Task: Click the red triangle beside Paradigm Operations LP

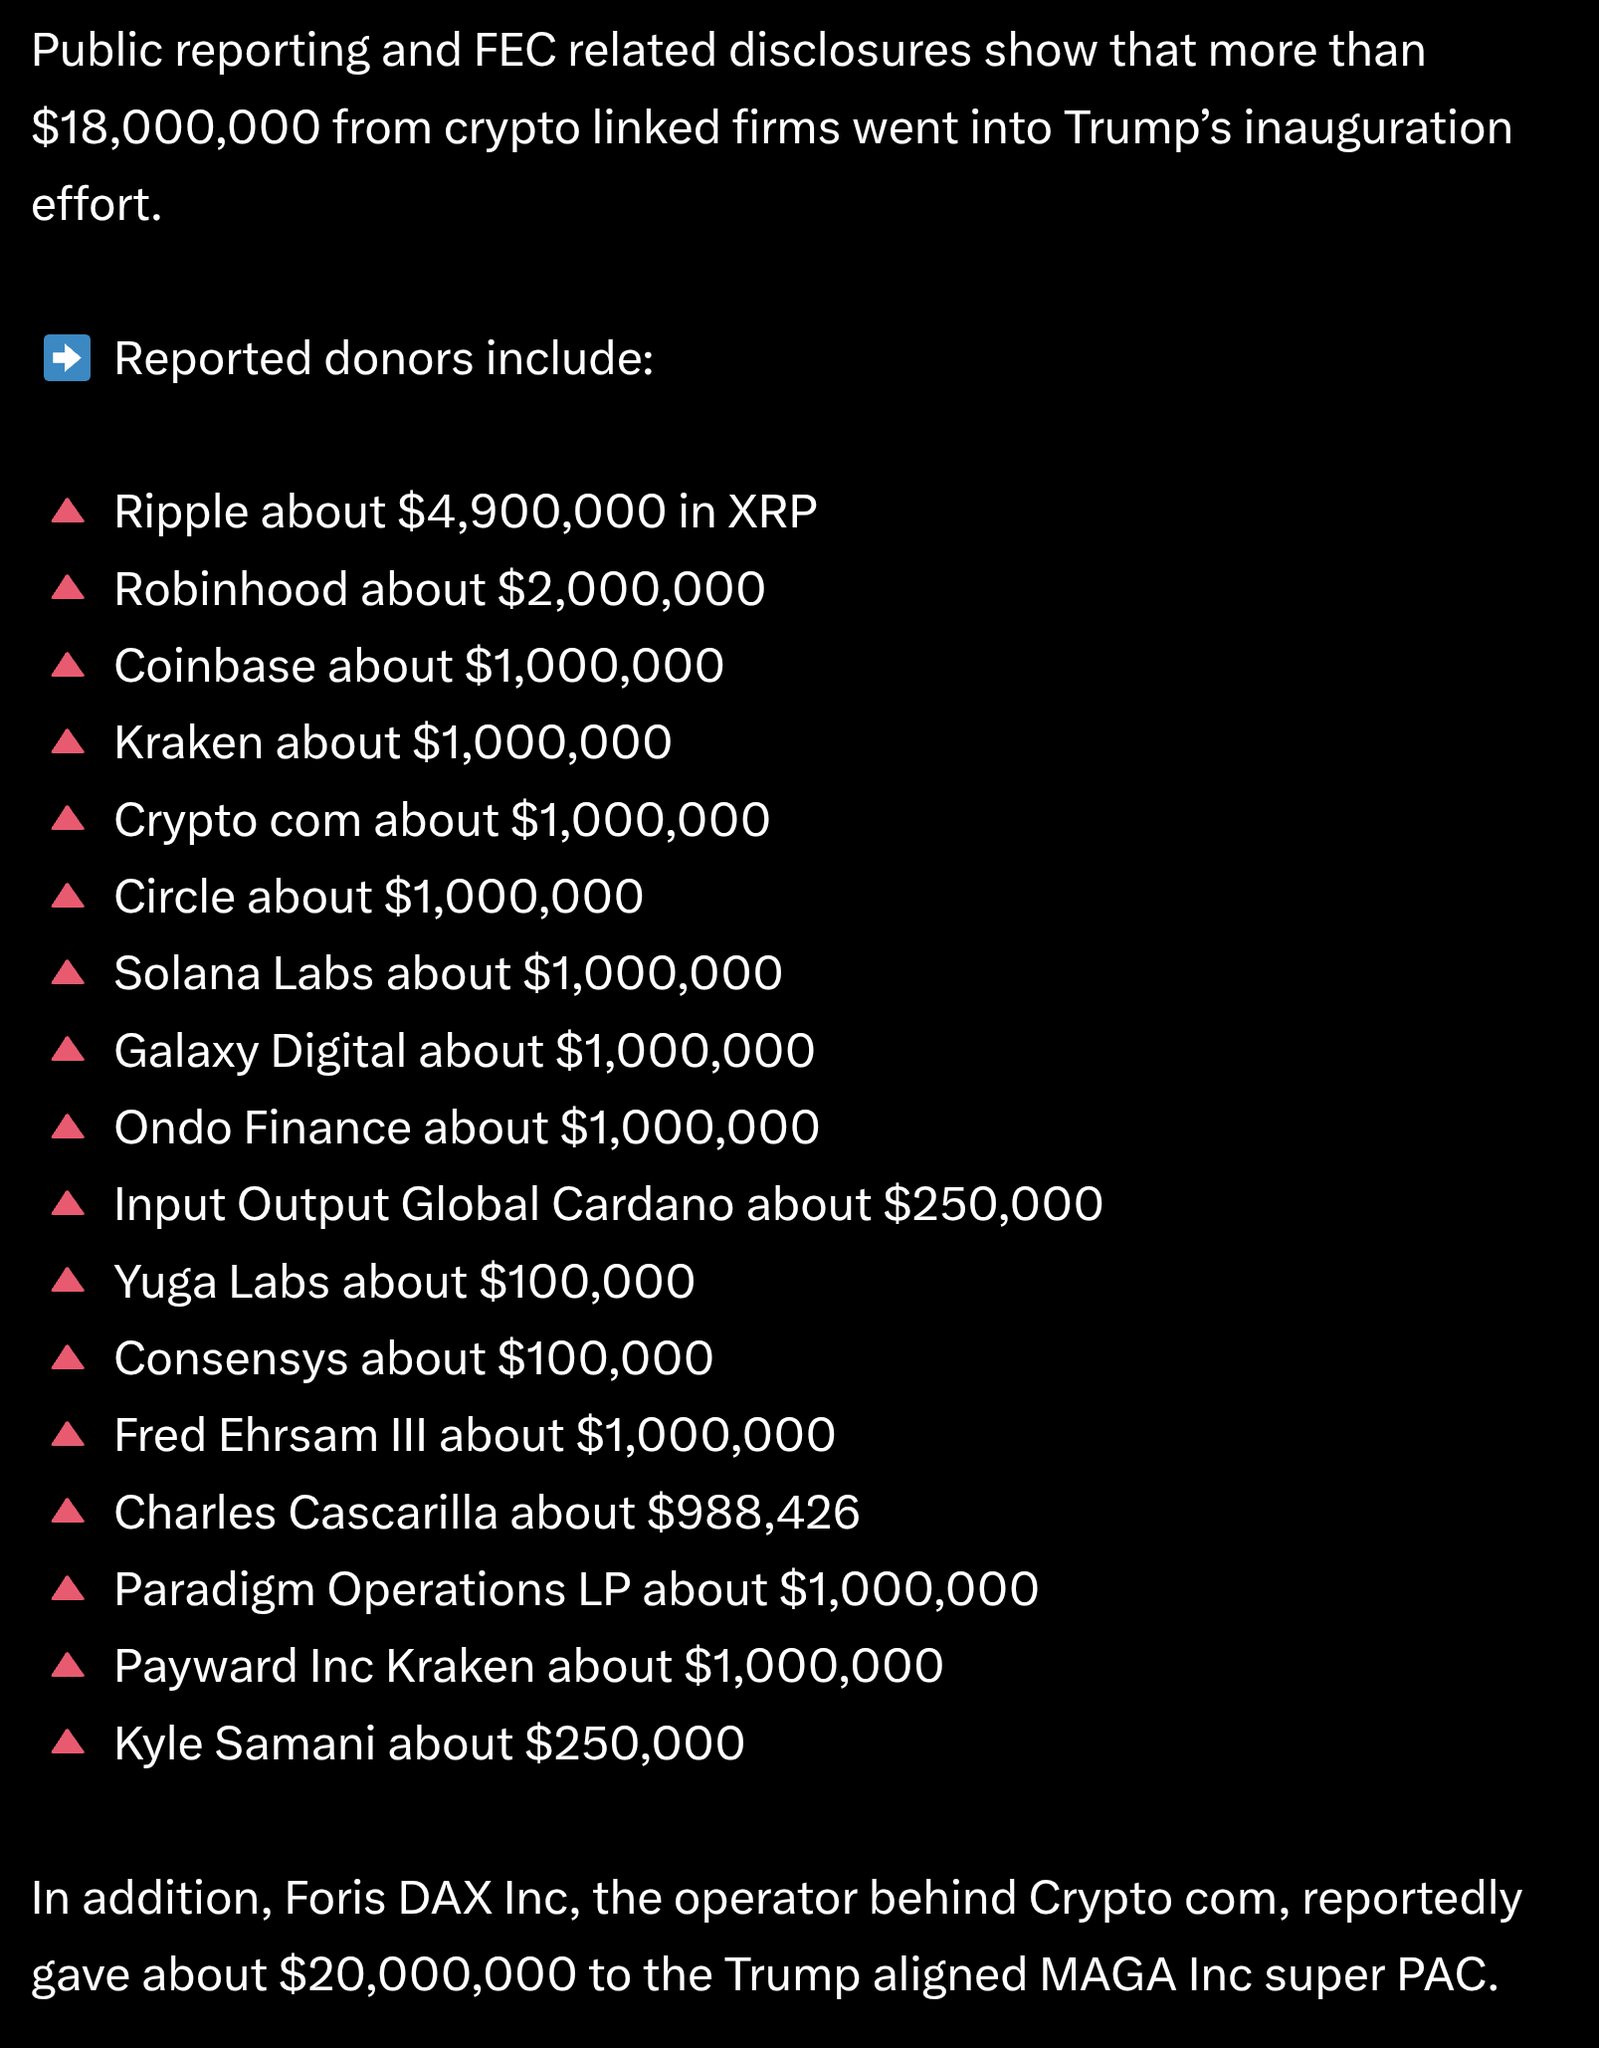Action: click(67, 1590)
